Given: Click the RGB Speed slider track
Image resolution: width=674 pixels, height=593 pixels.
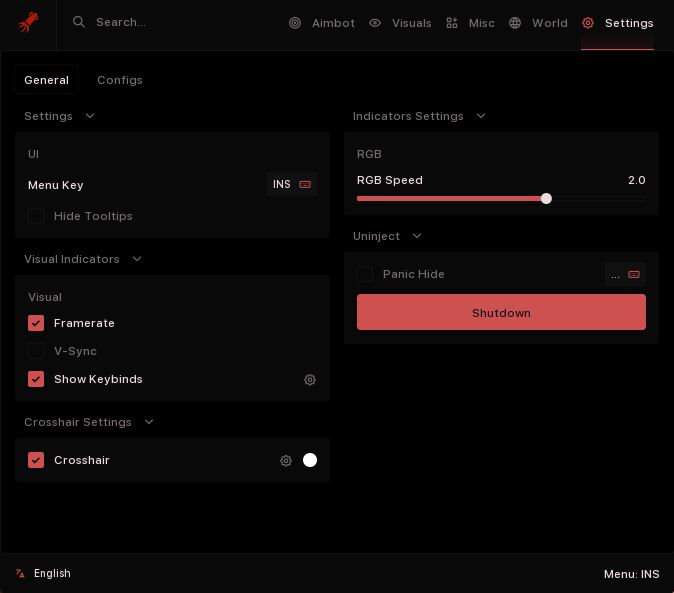Looking at the screenshot, I should [x=501, y=199].
